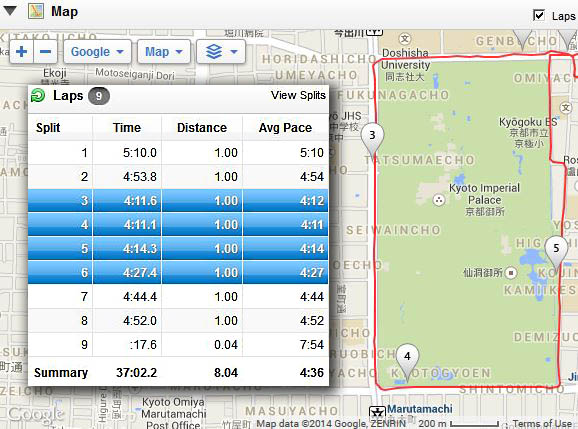Click lap 8 average pace 4:52
The image size is (578, 429).
(312, 320)
